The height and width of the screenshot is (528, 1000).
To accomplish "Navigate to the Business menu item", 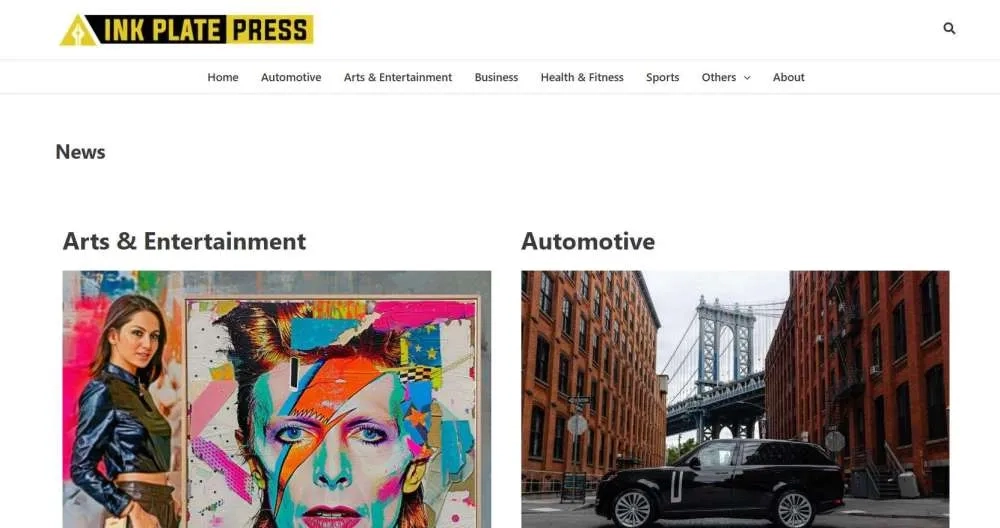I will (x=496, y=77).
